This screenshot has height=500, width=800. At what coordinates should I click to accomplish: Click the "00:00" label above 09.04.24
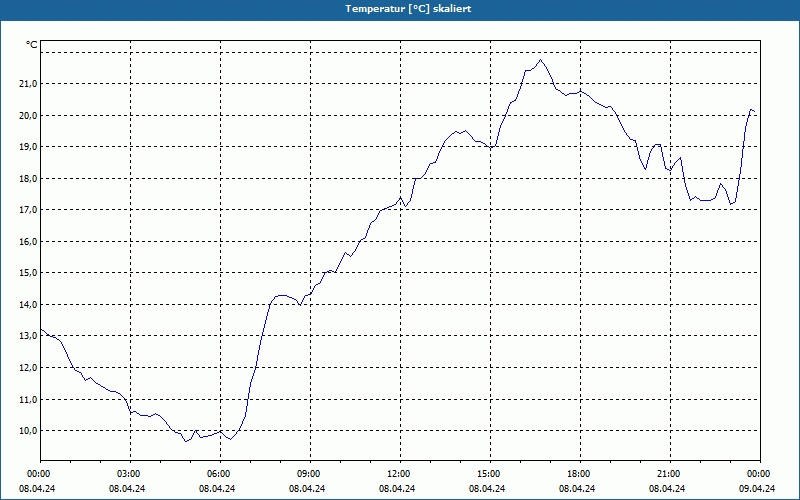[x=758, y=474]
